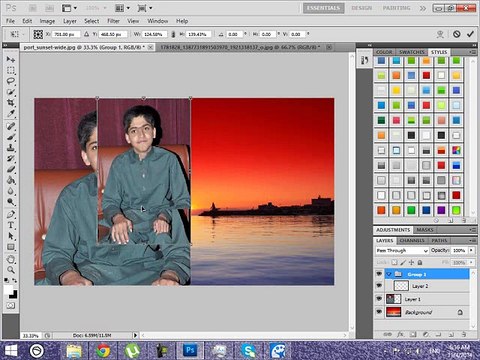
Task: Open the Opacity slider arrow
Action: point(471,250)
